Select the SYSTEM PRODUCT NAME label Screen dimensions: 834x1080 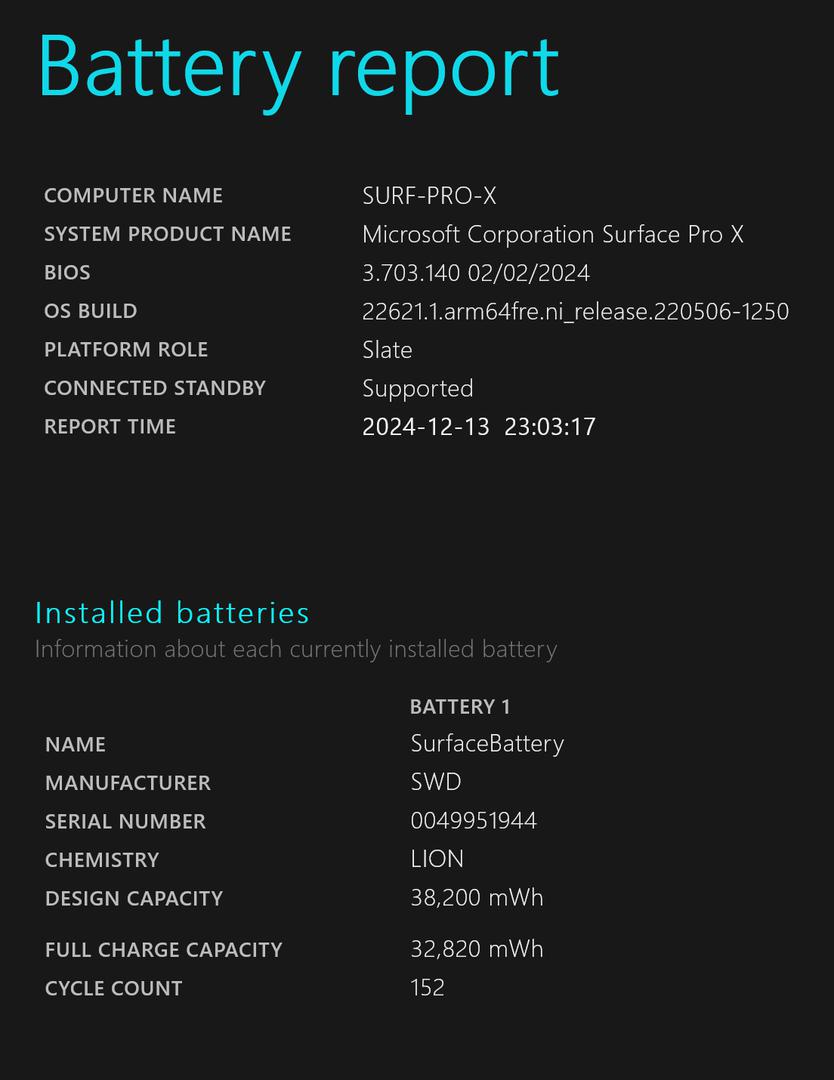point(167,234)
